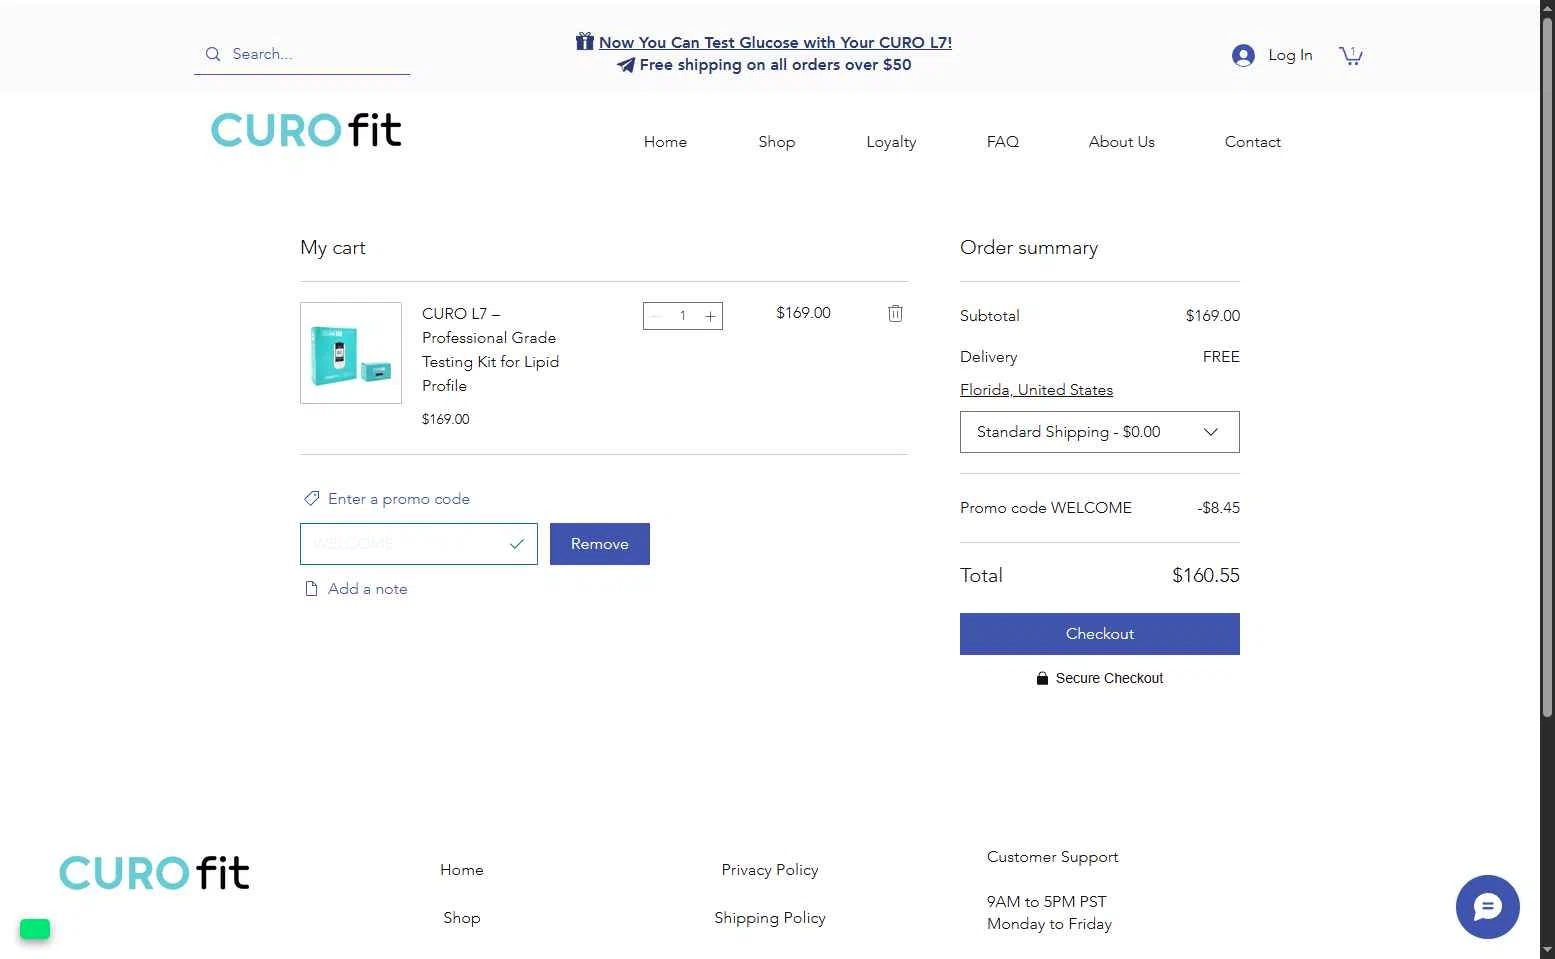Click the Free shipping over $50 banner text
This screenshot has height=959, width=1555.
[x=775, y=65]
